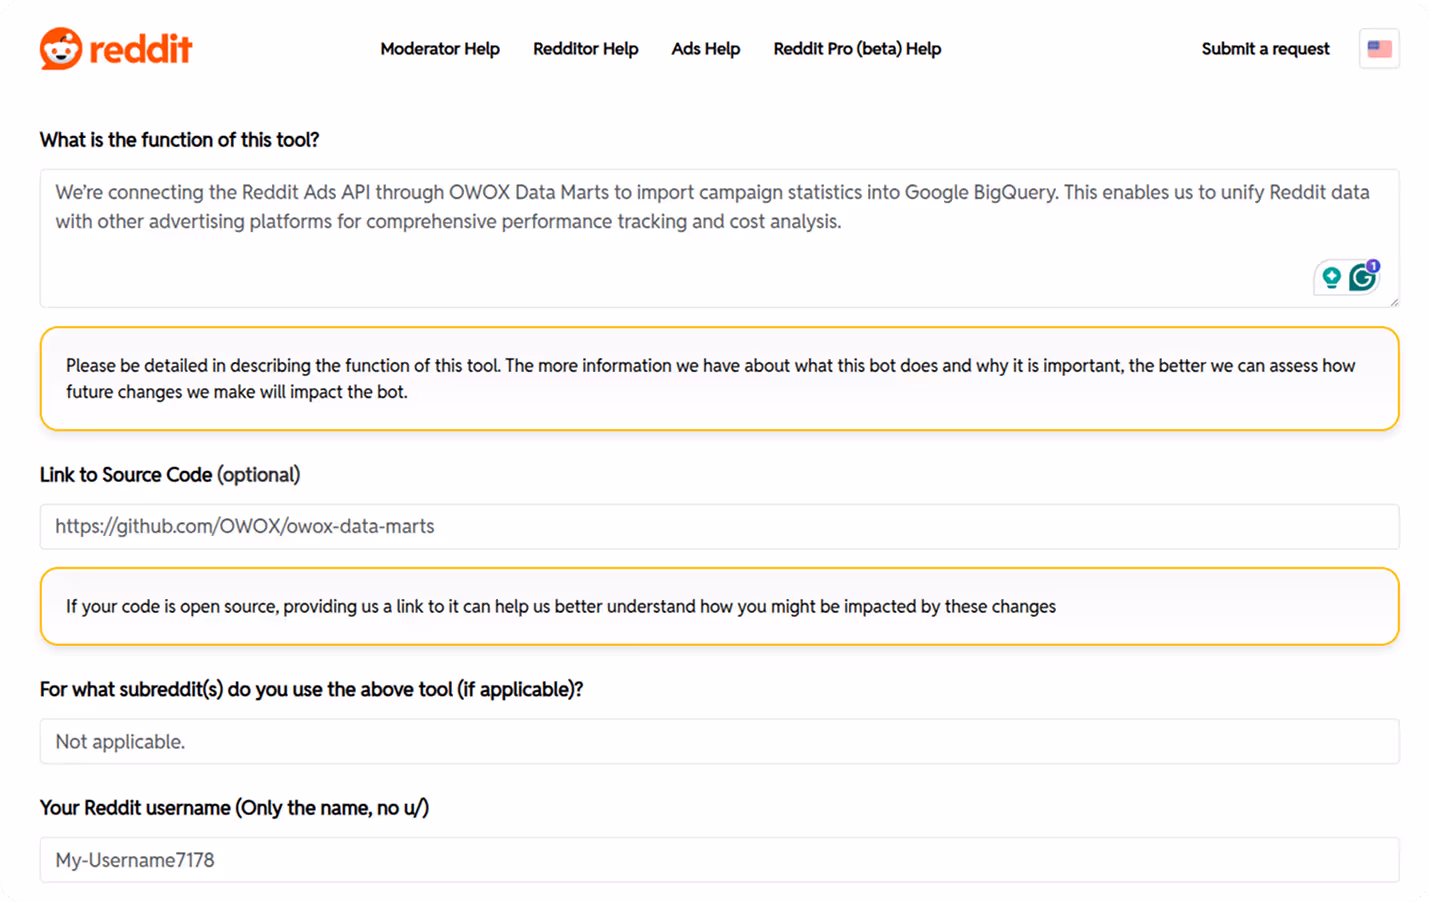This screenshot has width=1429, height=902.
Task: Select Redditor Help in the navigation
Action: 585,48
